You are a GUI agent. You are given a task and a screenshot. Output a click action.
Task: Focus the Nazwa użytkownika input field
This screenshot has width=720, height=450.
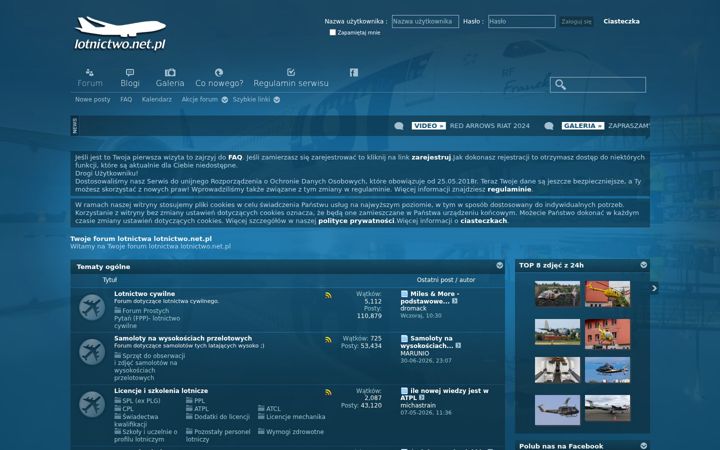pos(425,21)
